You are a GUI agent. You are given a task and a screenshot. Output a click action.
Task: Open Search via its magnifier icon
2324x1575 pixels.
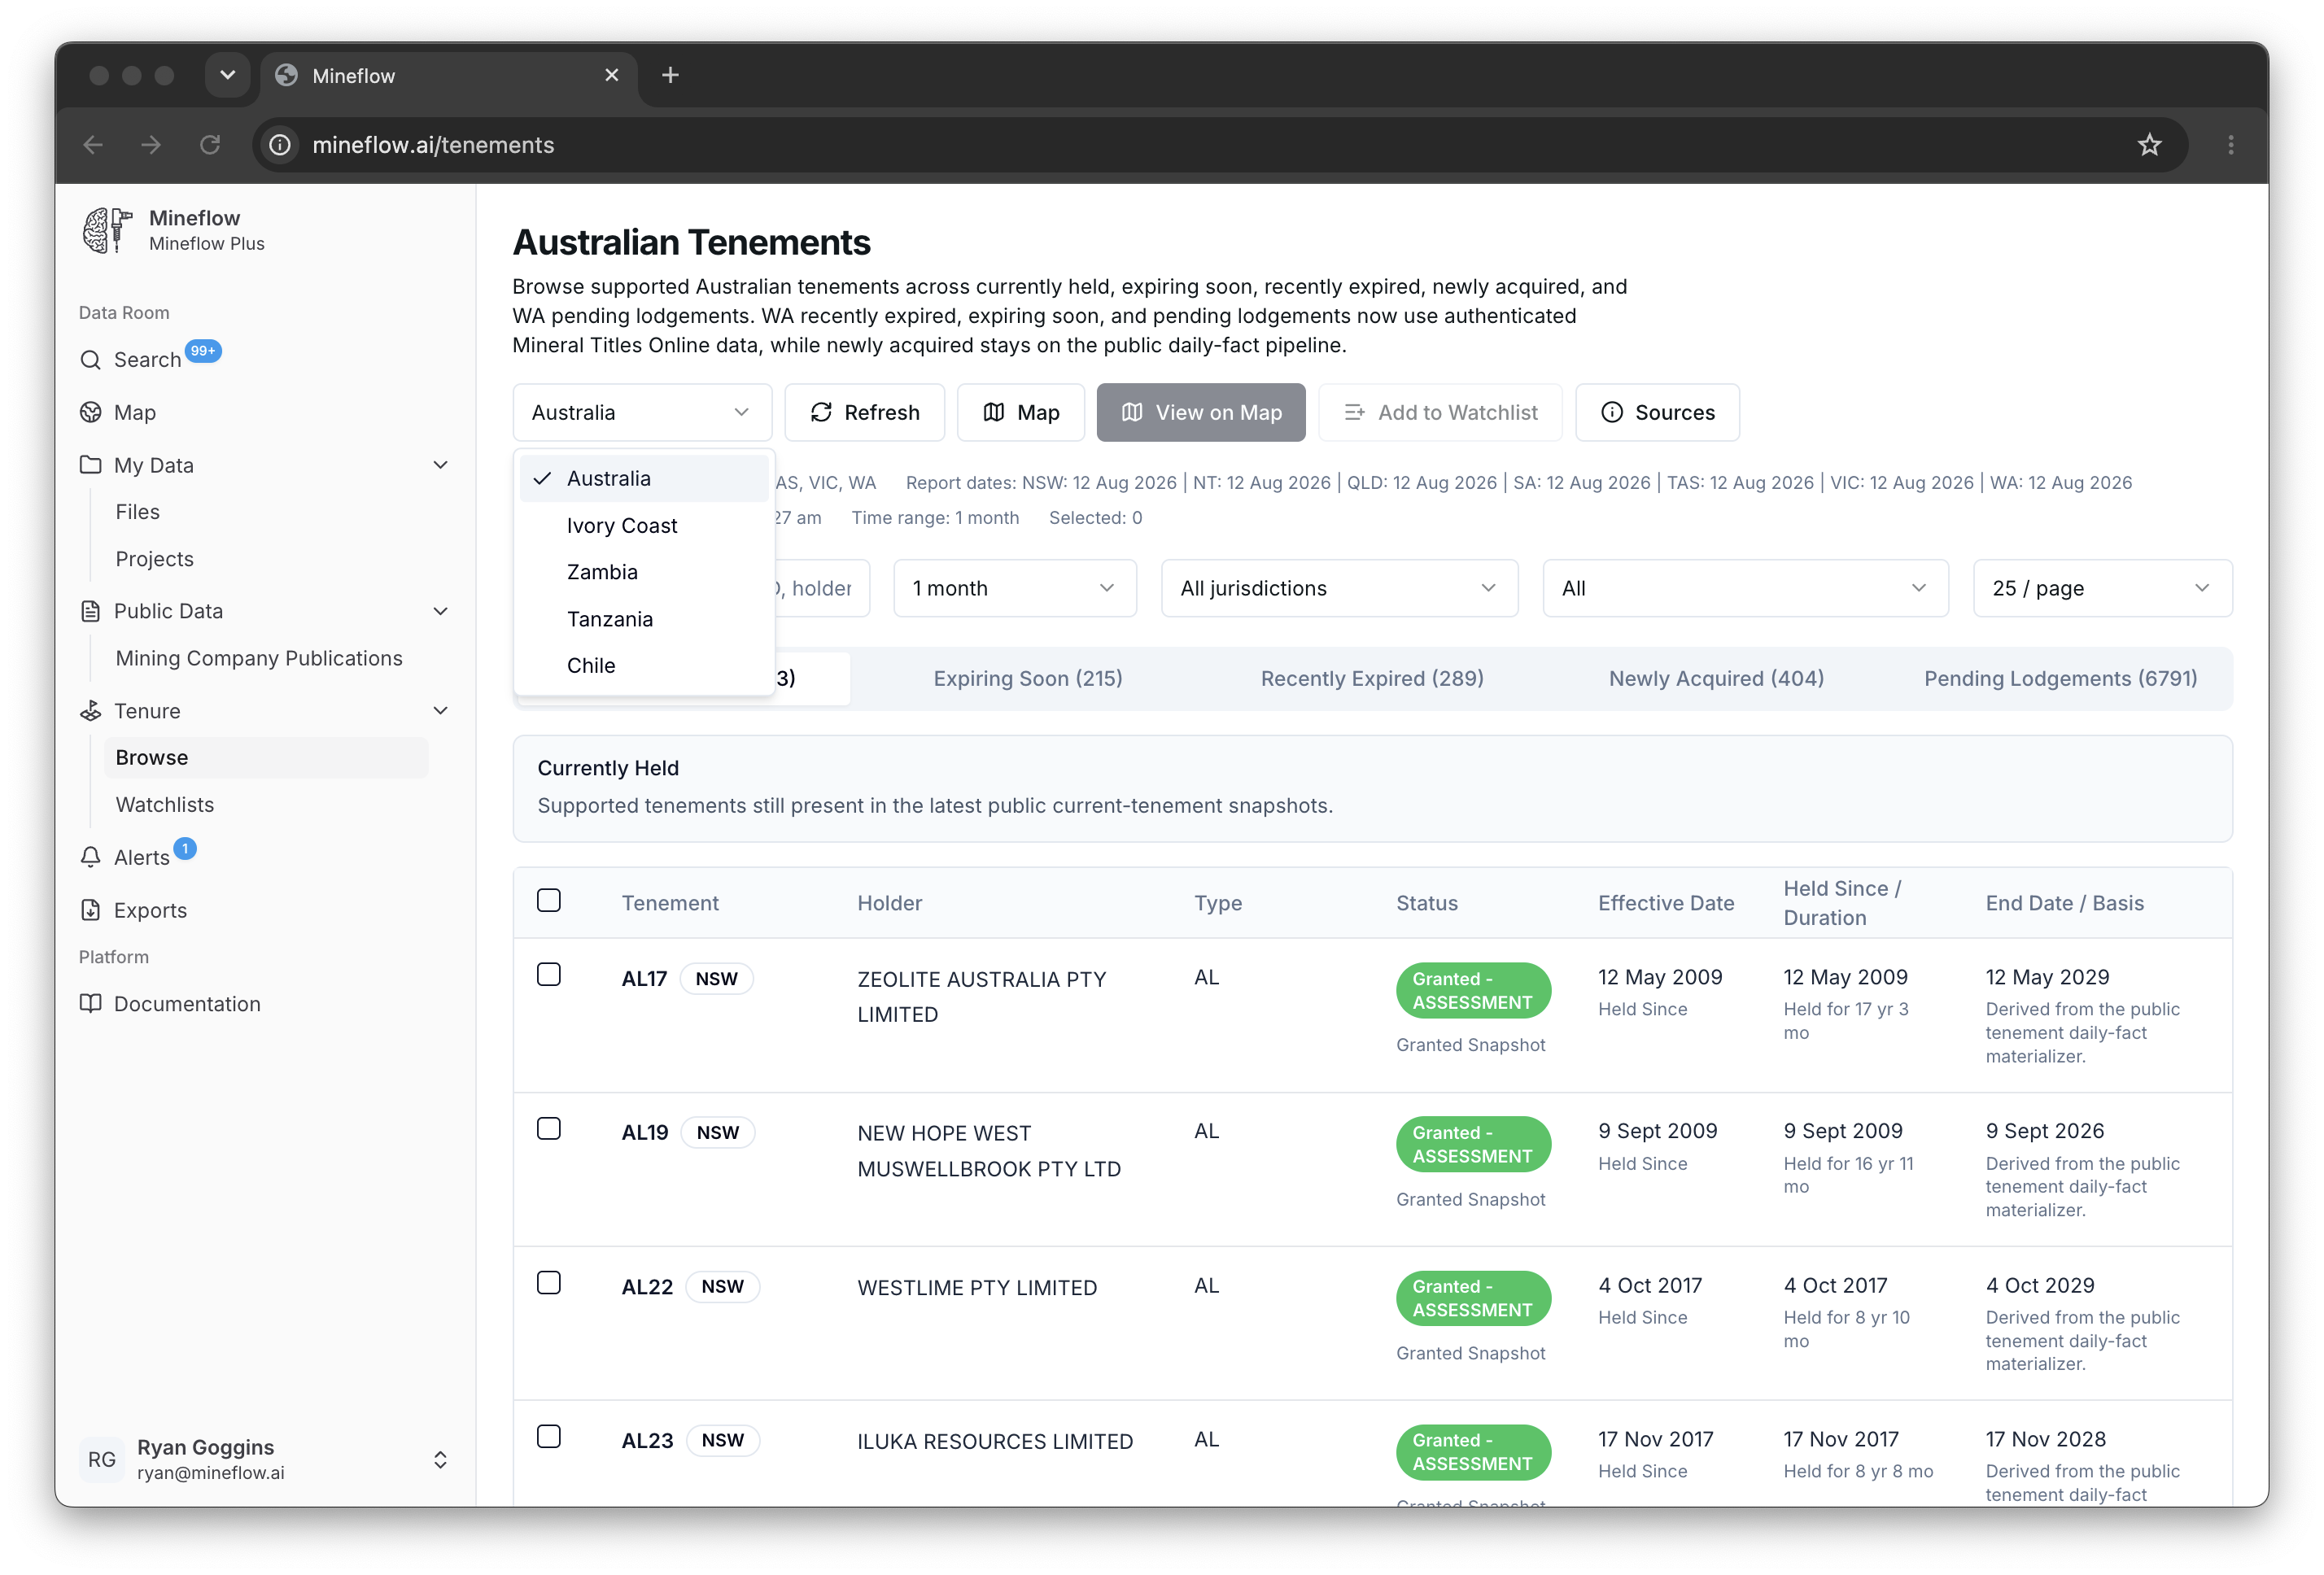tap(91, 360)
